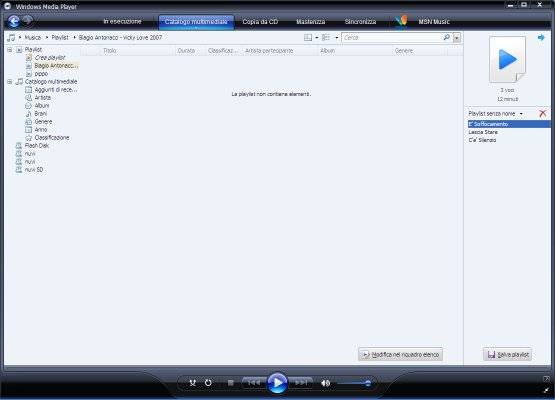This screenshot has width=555, height=400.
Task: Click the search magnifier icon
Action: pos(447,37)
